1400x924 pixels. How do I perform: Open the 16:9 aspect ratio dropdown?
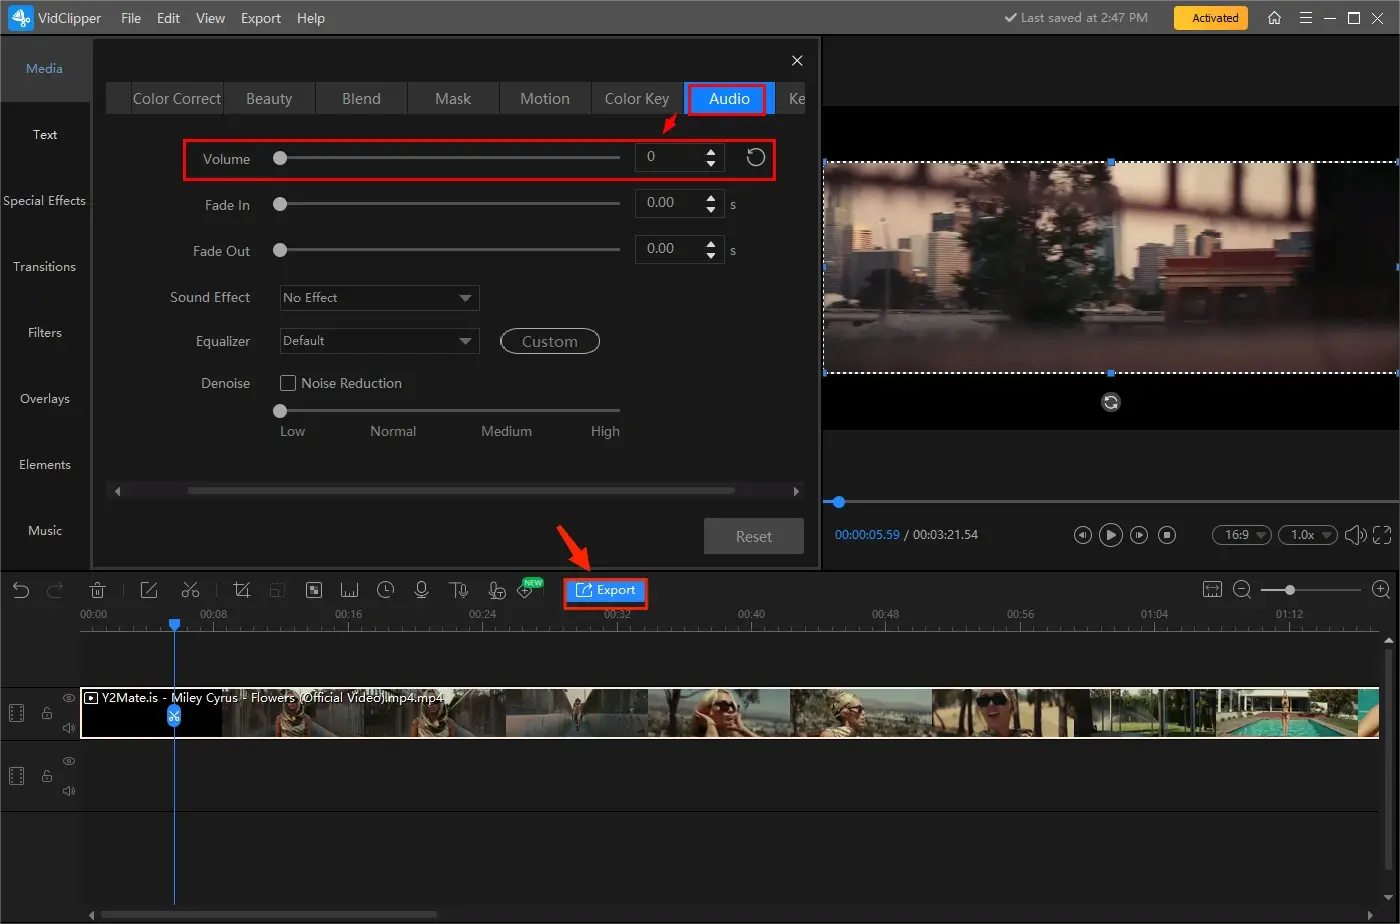1241,534
